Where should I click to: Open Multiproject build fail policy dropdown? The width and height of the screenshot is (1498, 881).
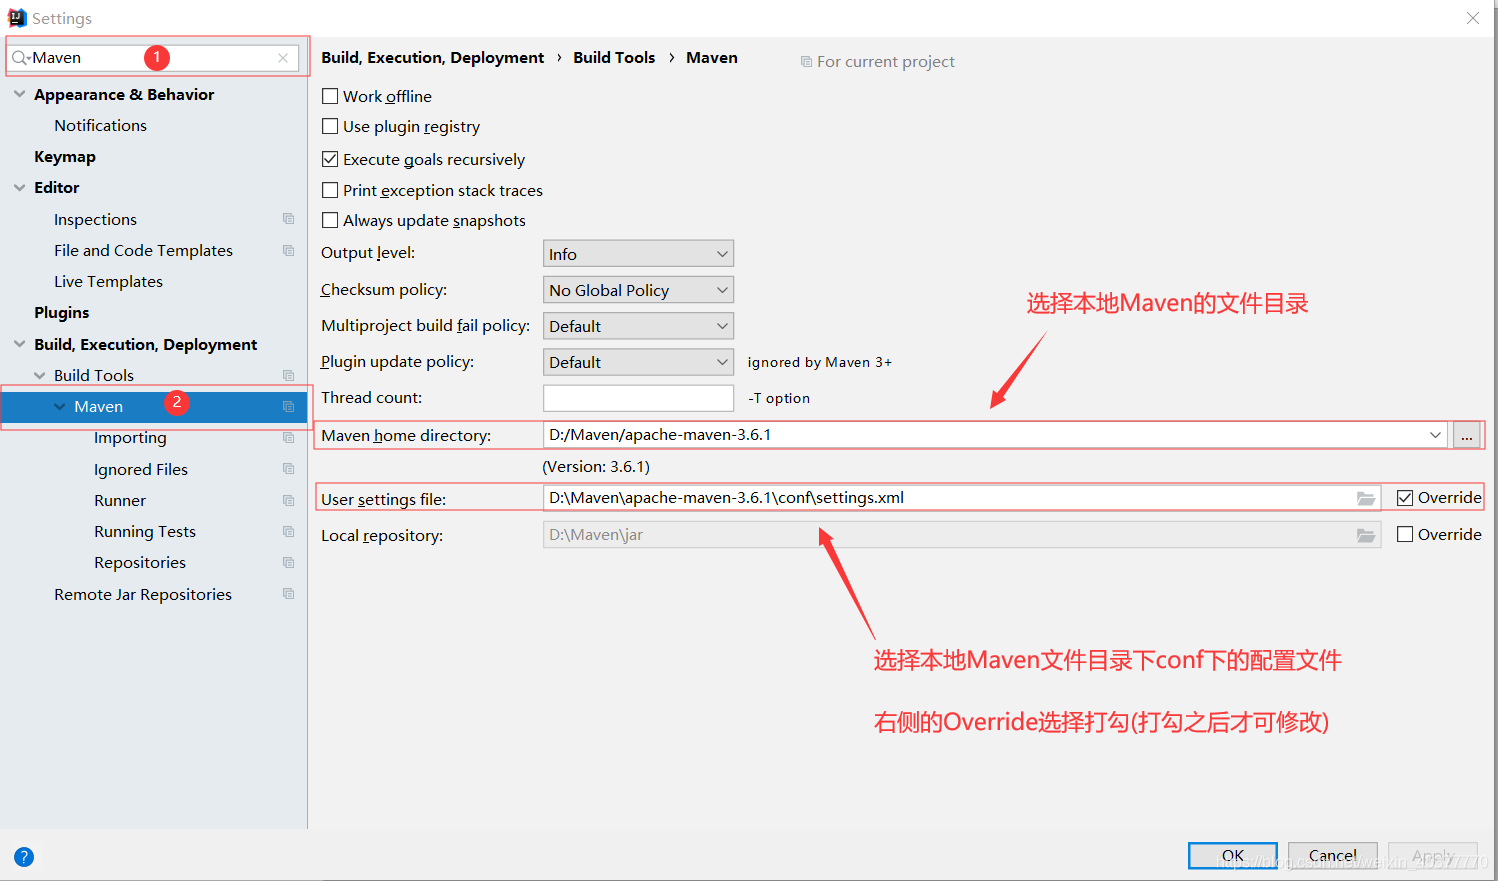(x=638, y=326)
